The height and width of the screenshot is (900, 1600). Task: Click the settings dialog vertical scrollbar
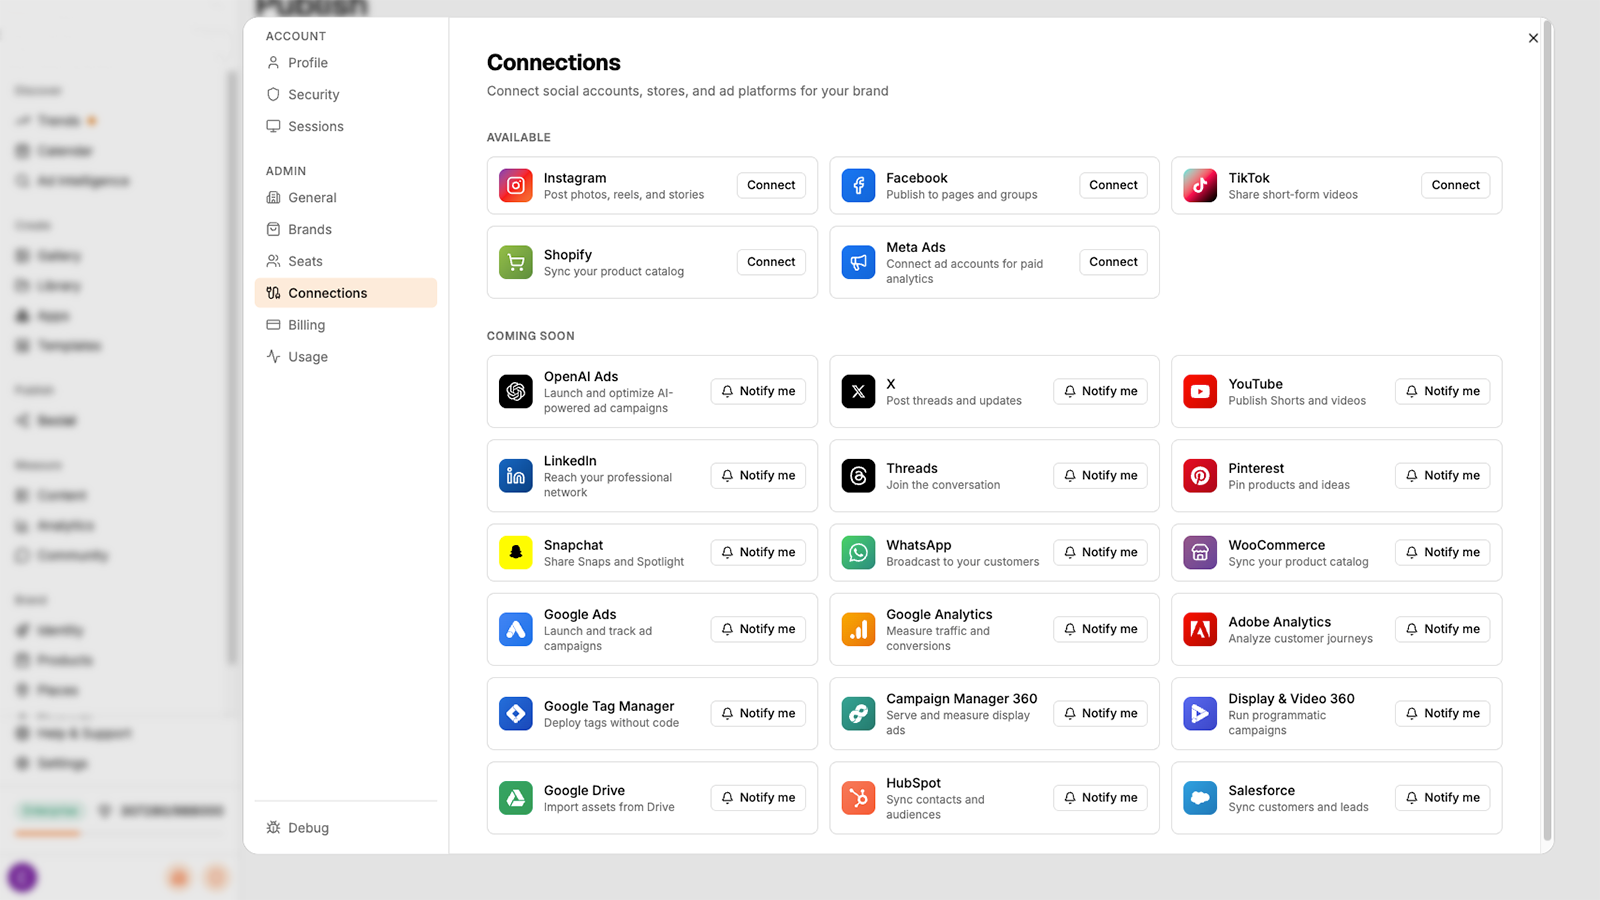pyautogui.click(x=1547, y=432)
